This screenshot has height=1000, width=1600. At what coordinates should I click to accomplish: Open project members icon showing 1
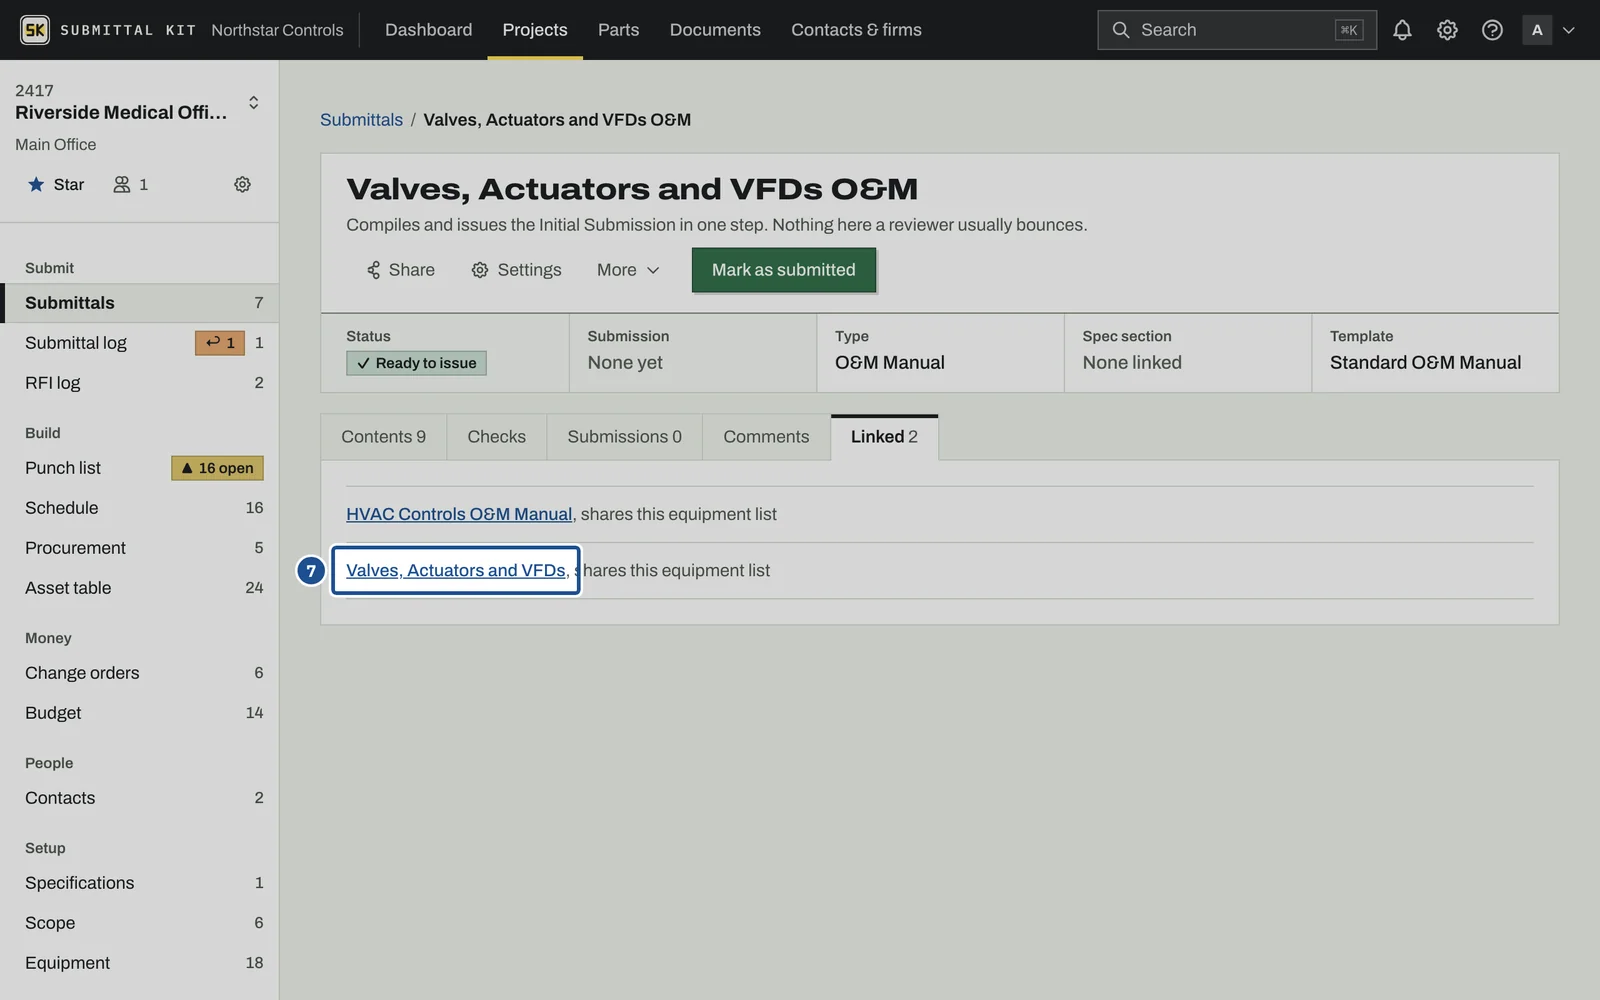131,184
